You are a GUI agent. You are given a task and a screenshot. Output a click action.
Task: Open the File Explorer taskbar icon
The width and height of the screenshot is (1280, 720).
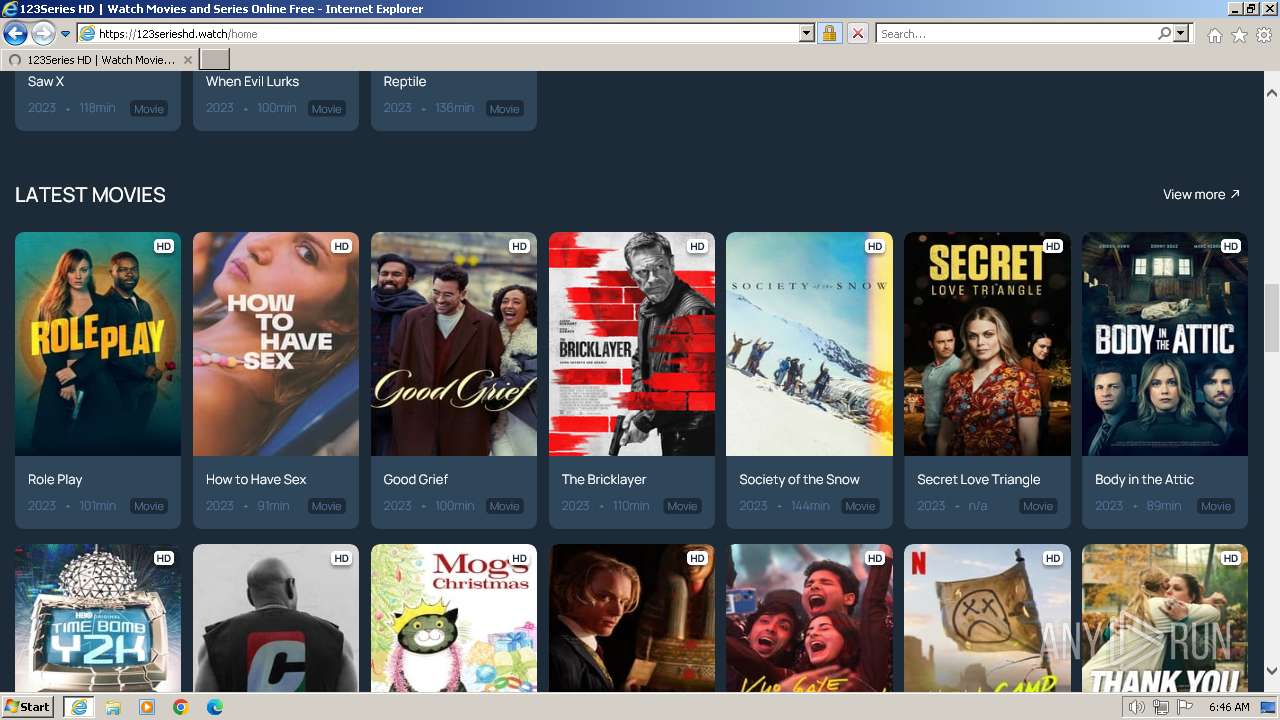(113, 707)
